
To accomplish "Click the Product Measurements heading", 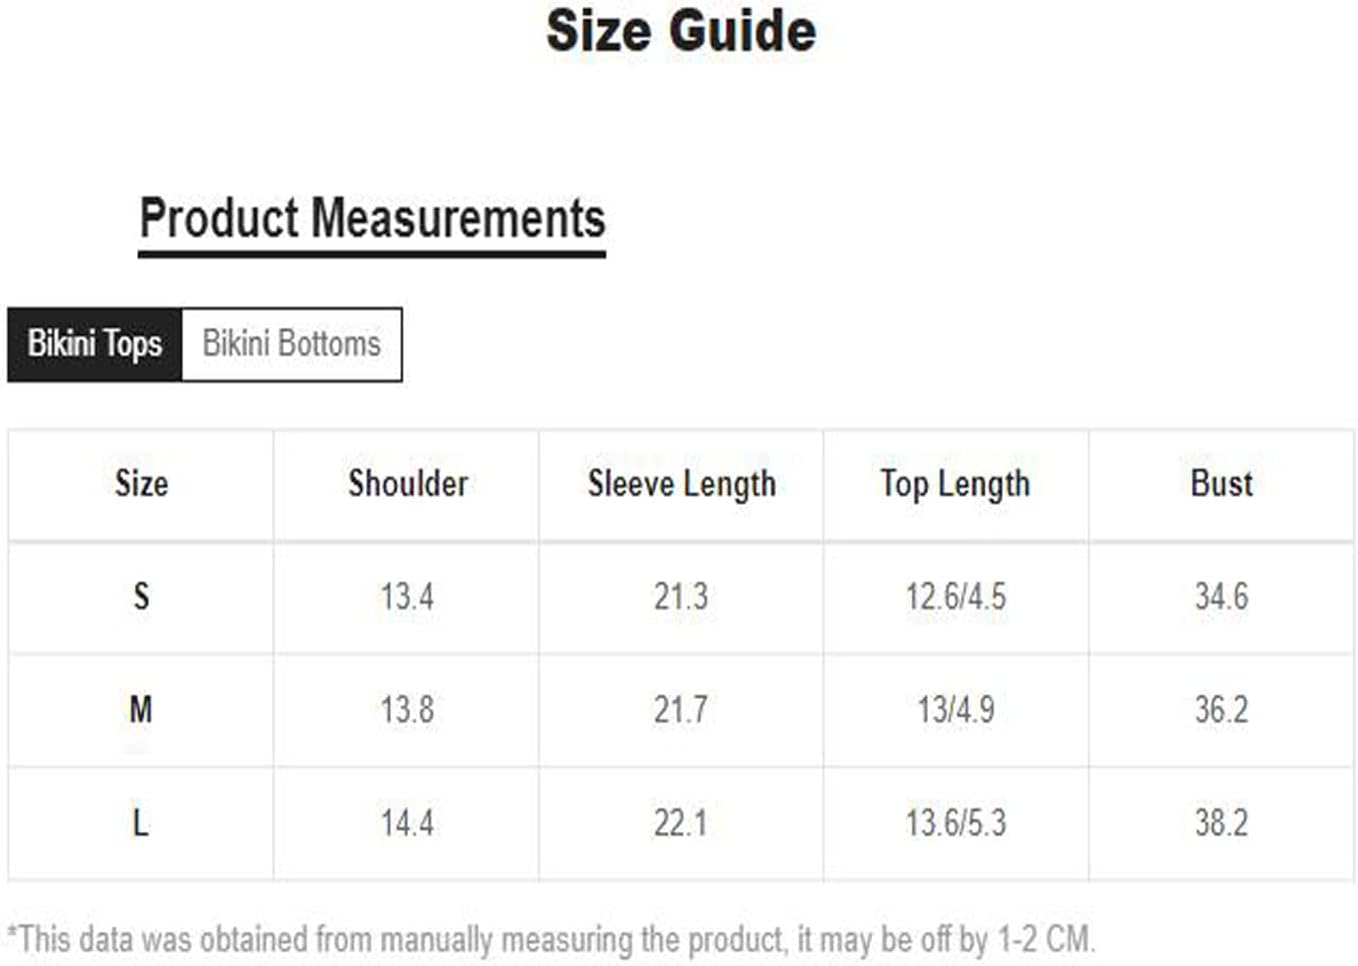I will pyautogui.click(x=372, y=219).
